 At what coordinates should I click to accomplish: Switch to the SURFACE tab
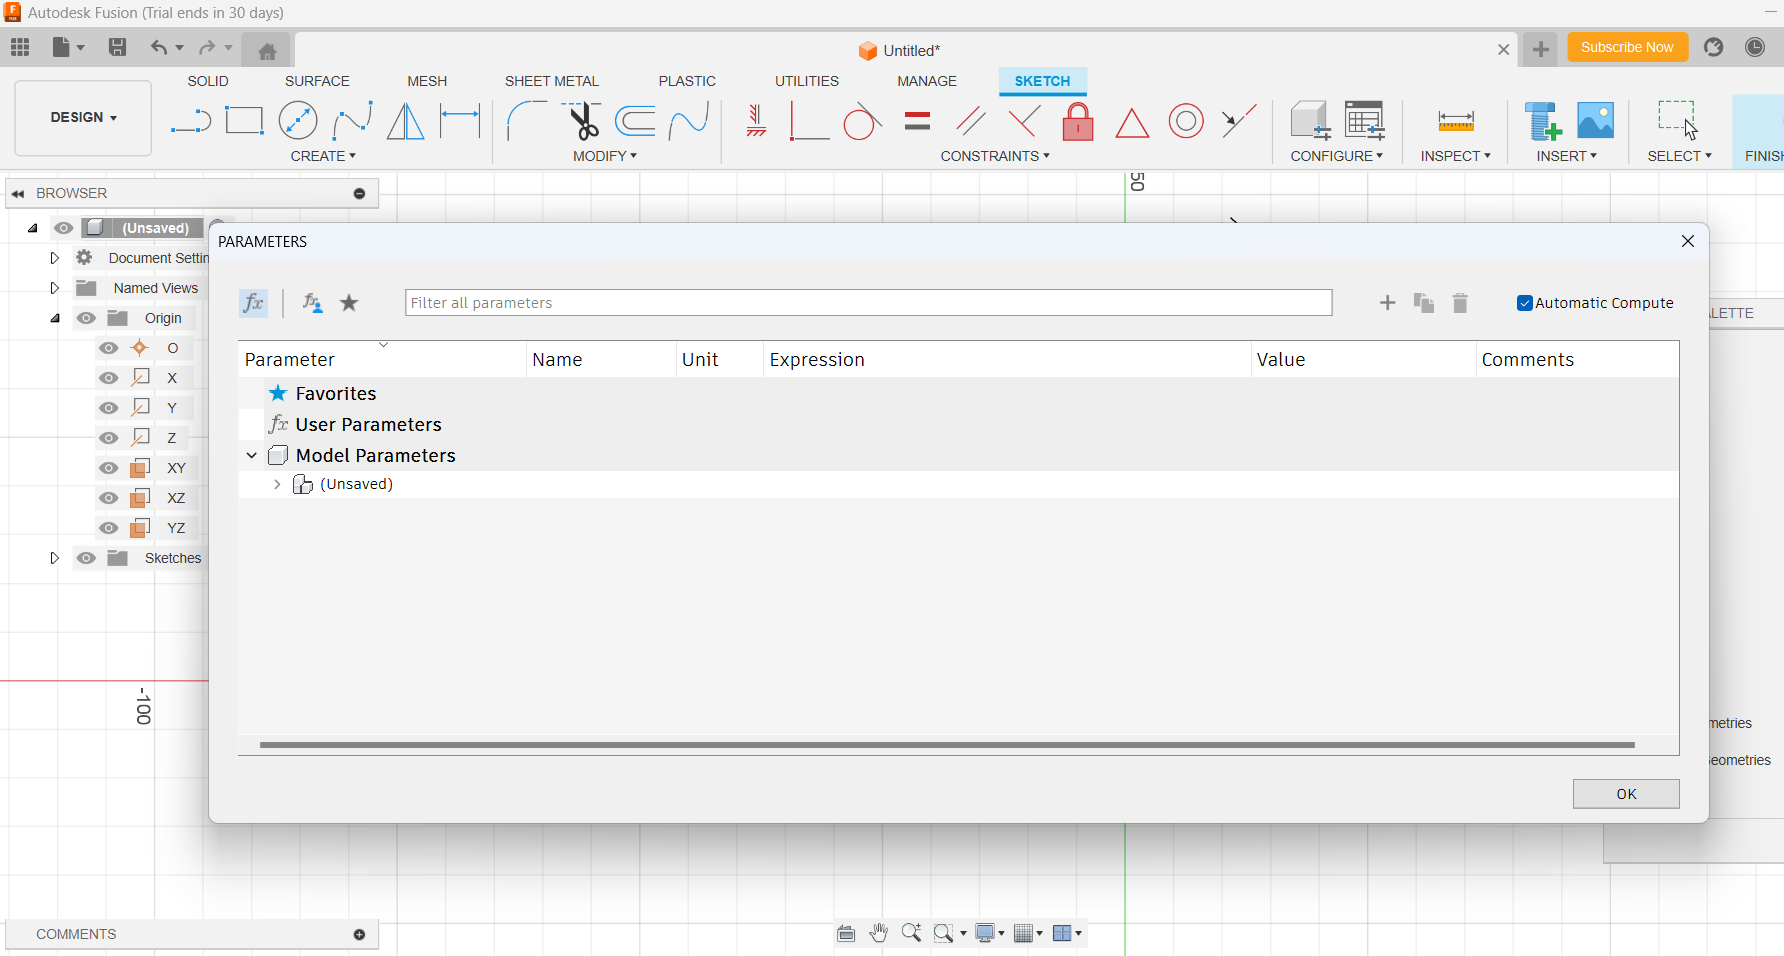(x=317, y=81)
